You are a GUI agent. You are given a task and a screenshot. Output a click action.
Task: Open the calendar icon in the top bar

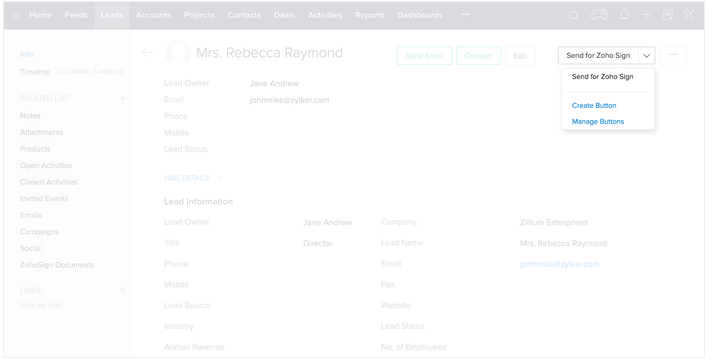668,15
